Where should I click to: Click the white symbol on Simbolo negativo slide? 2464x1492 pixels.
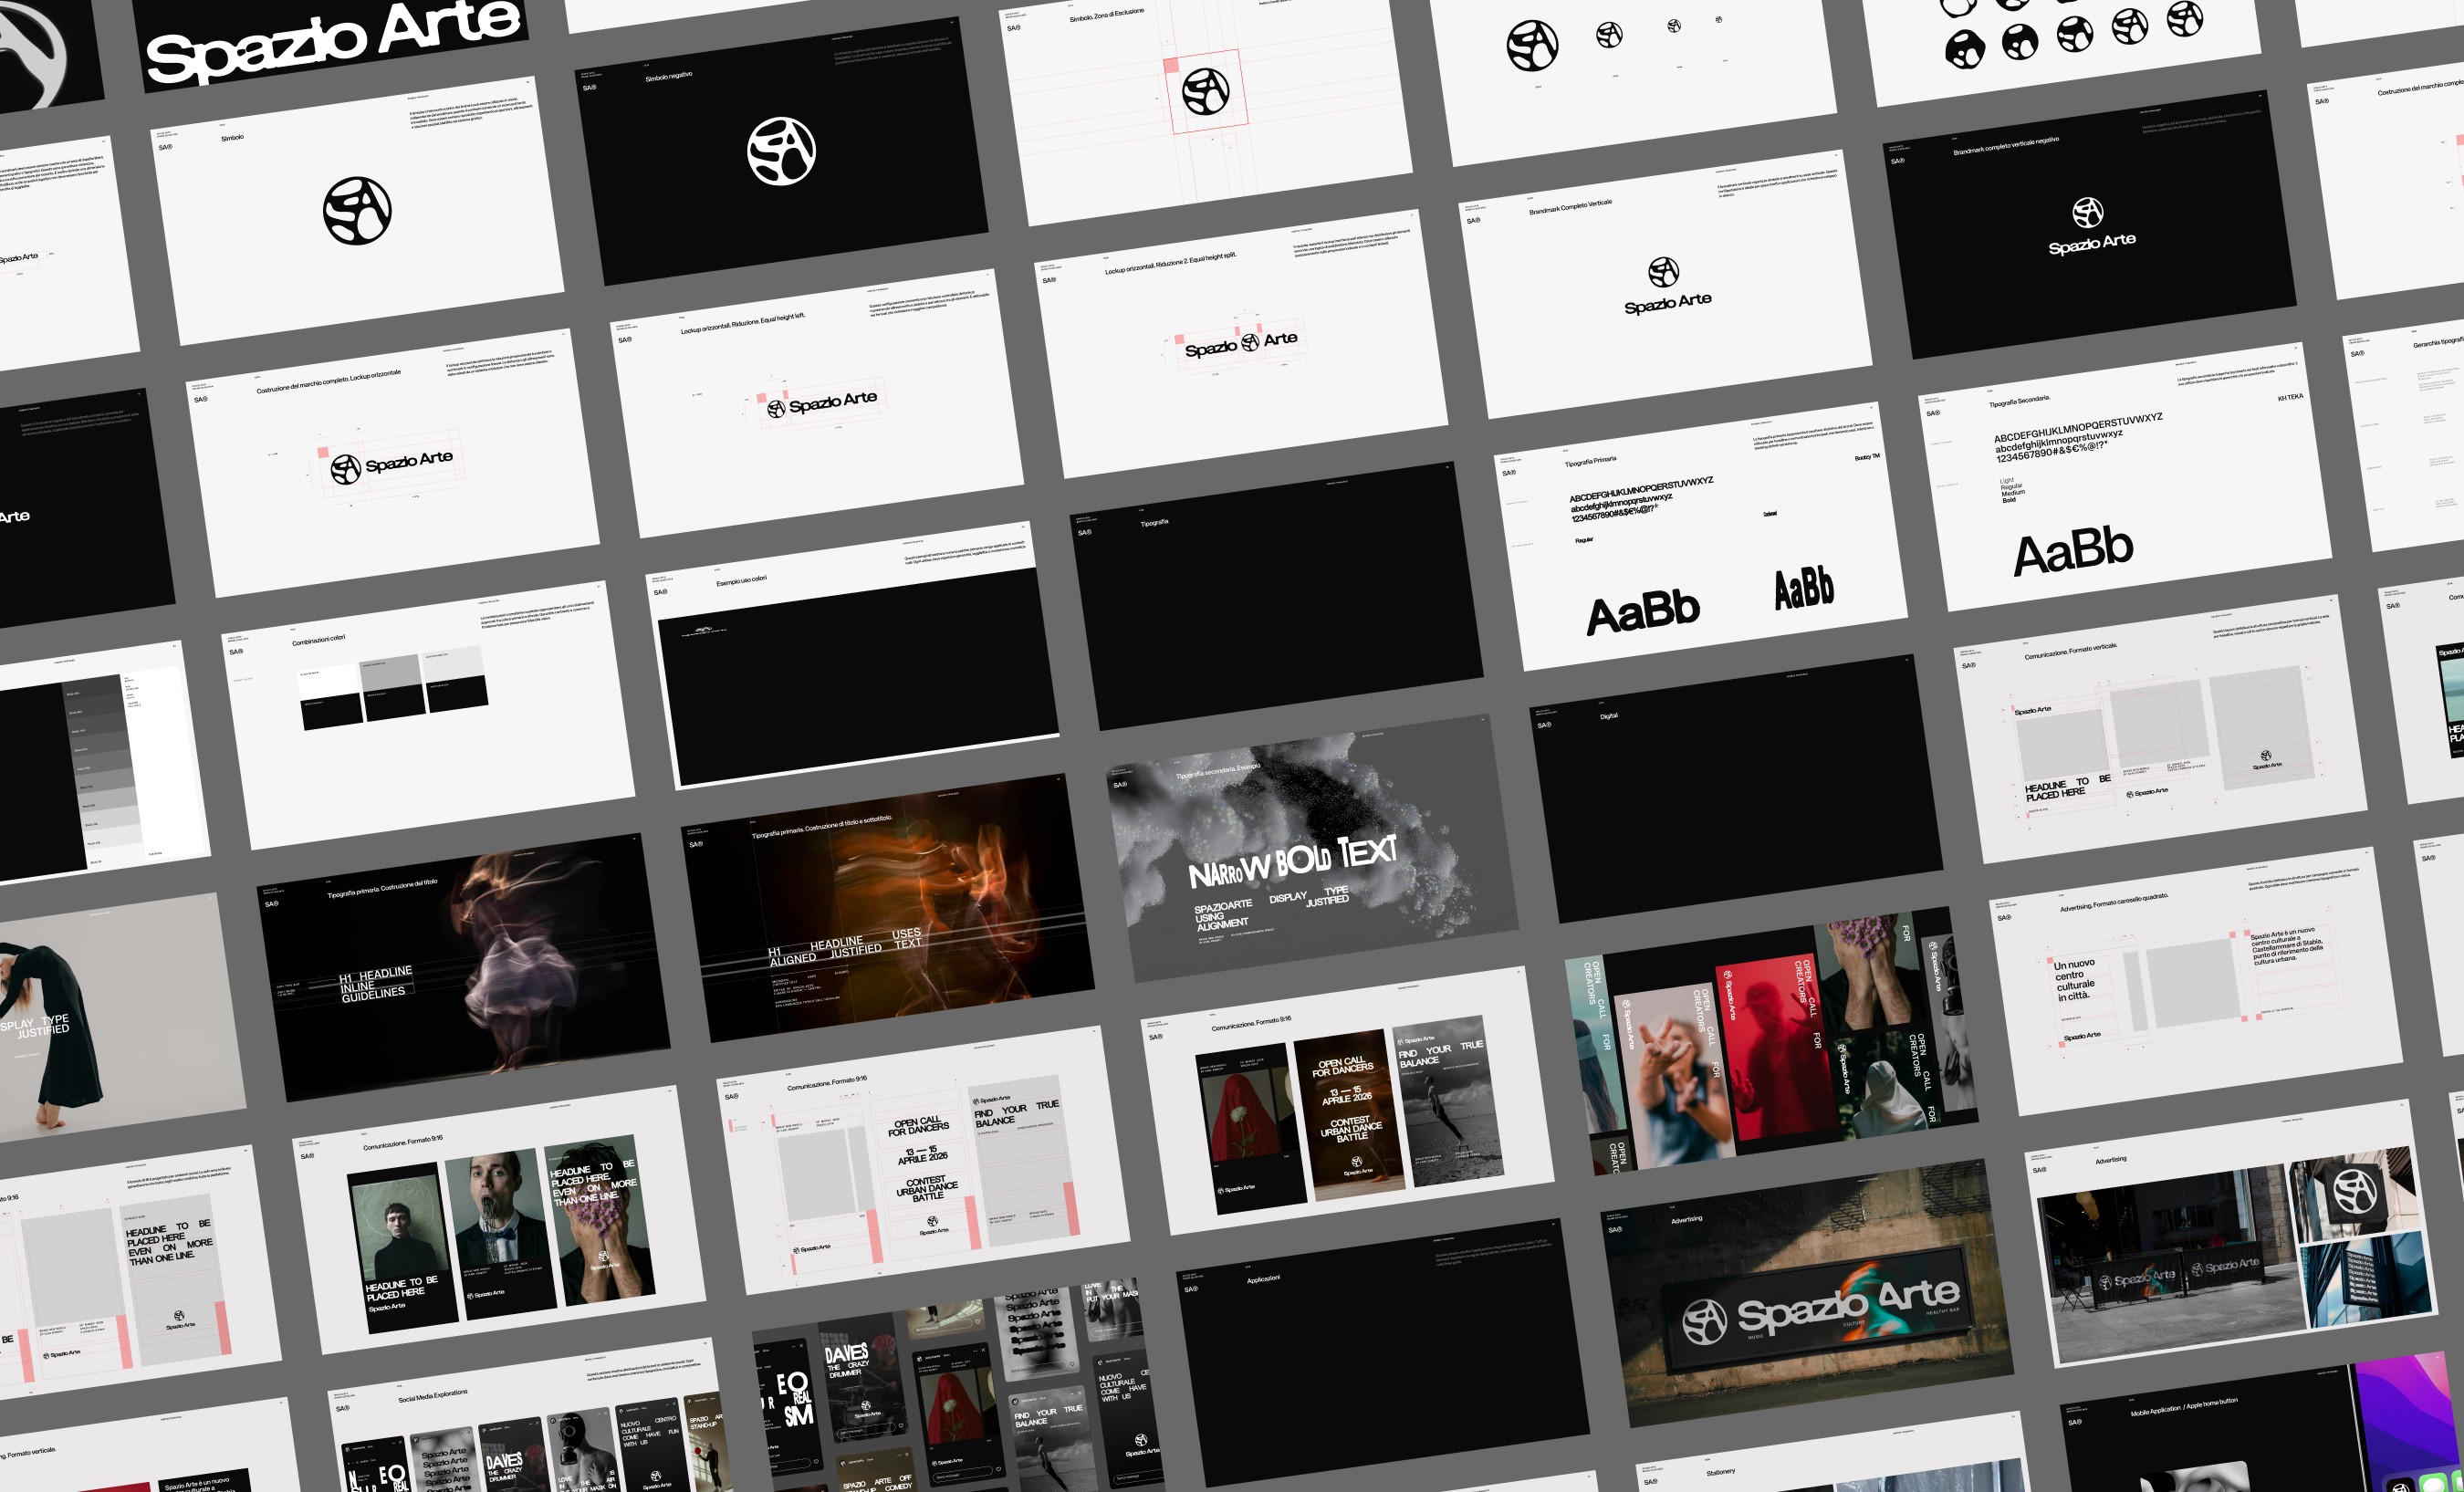[781, 151]
